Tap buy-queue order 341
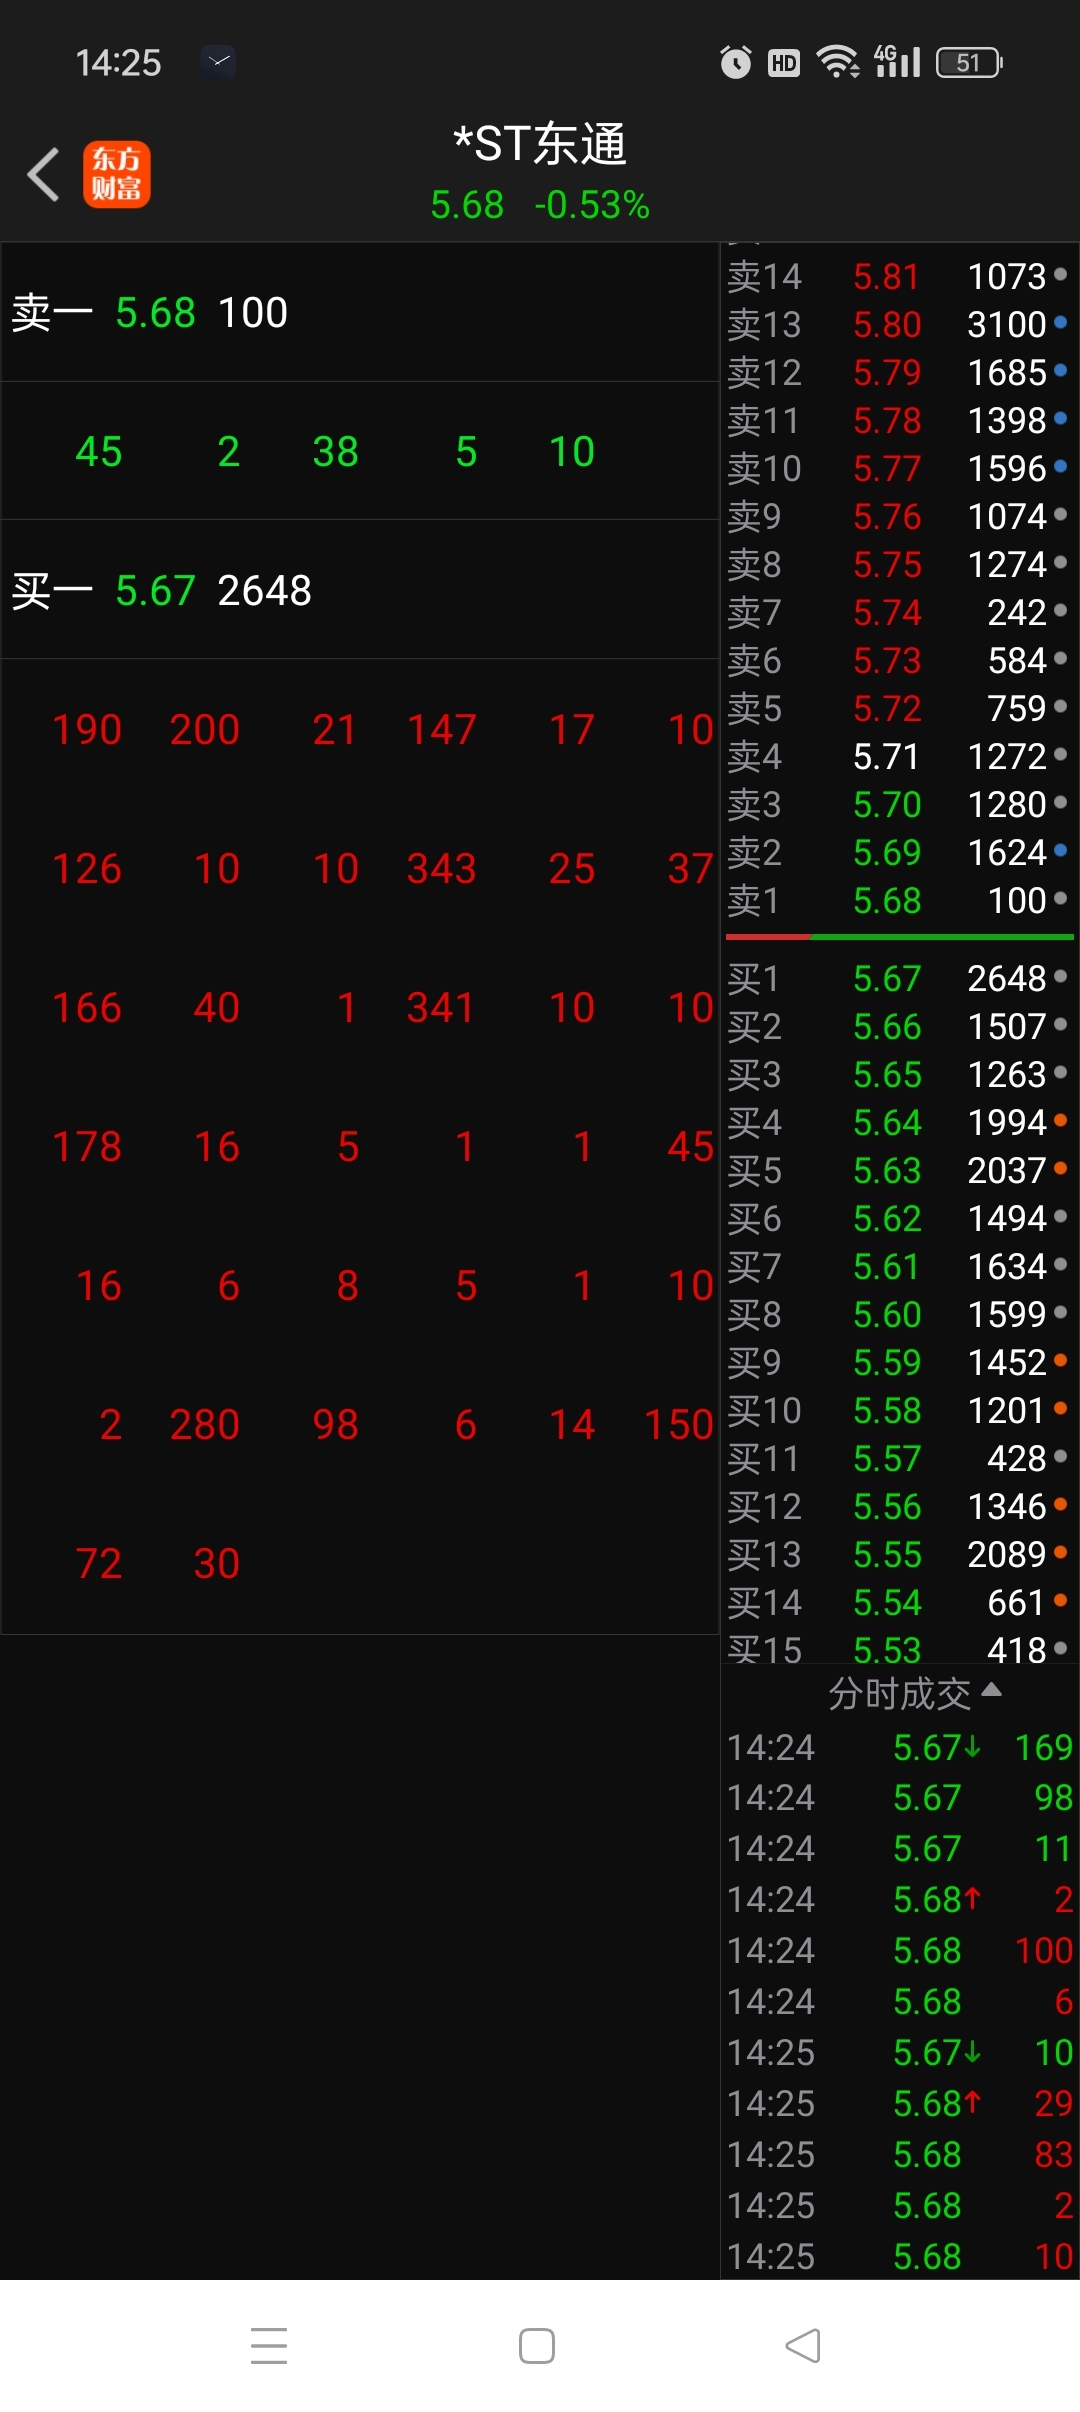Image resolution: width=1080 pixels, height=2412 pixels. coord(441,1007)
